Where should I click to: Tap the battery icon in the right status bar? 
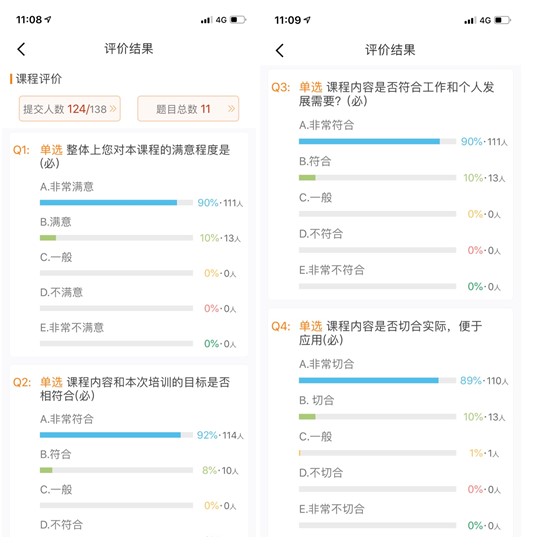pyautogui.click(x=503, y=20)
